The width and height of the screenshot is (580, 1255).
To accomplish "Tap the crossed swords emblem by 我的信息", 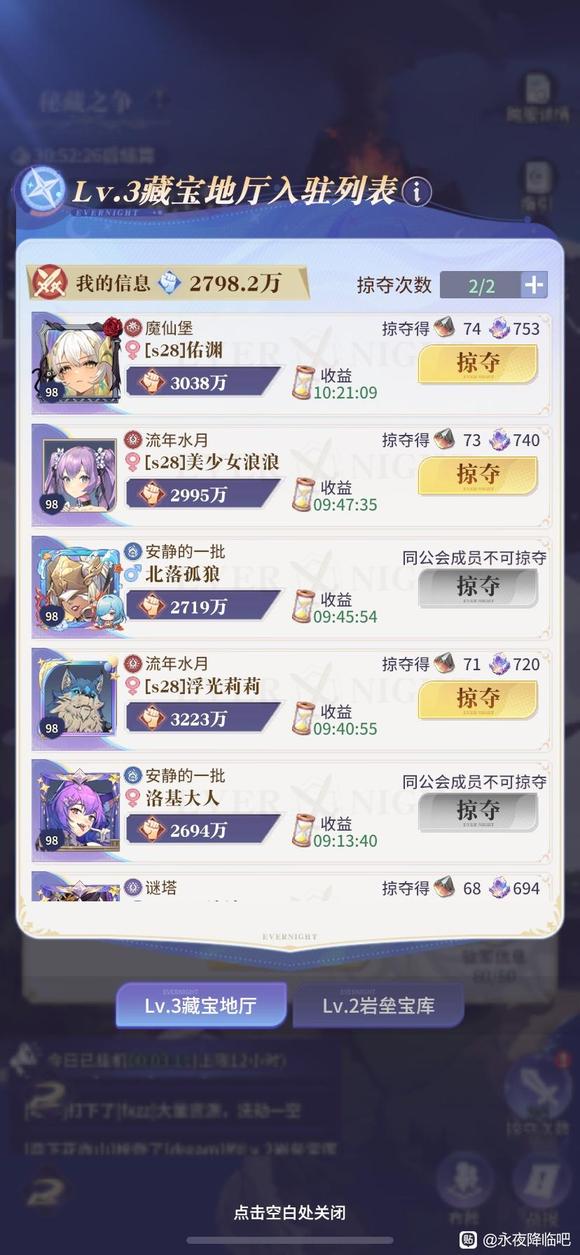I will pos(50,283).
